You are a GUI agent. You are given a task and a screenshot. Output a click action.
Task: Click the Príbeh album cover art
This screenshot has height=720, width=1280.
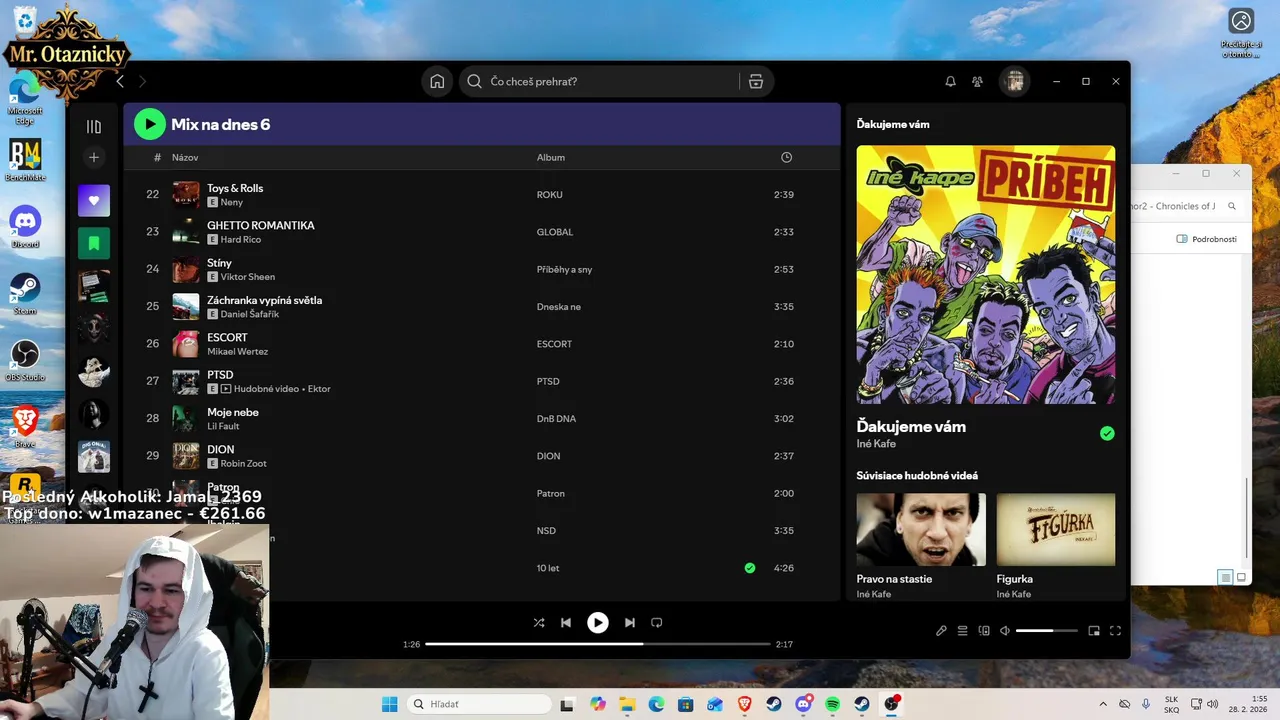coord(986,274)
